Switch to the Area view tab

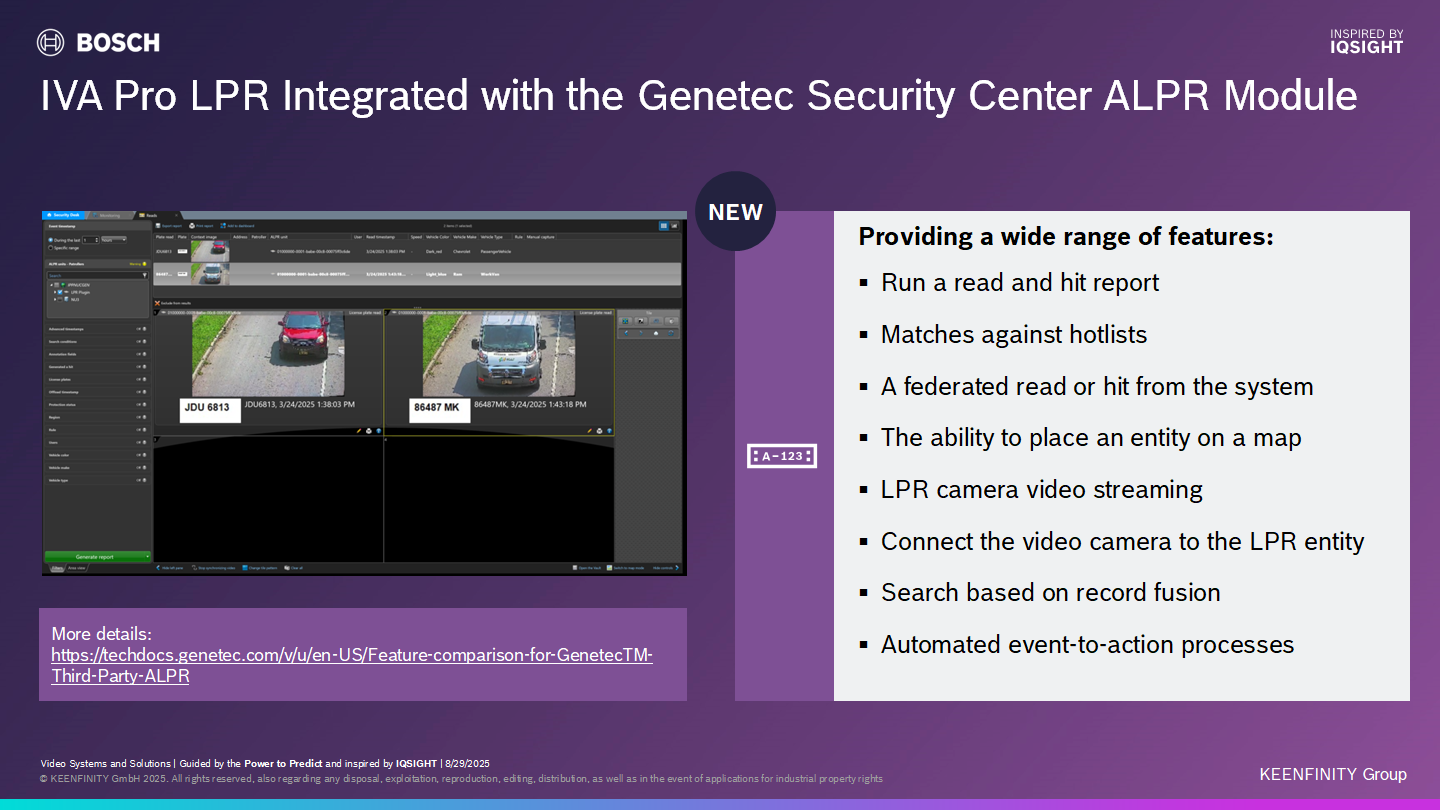tap(76, 568)
